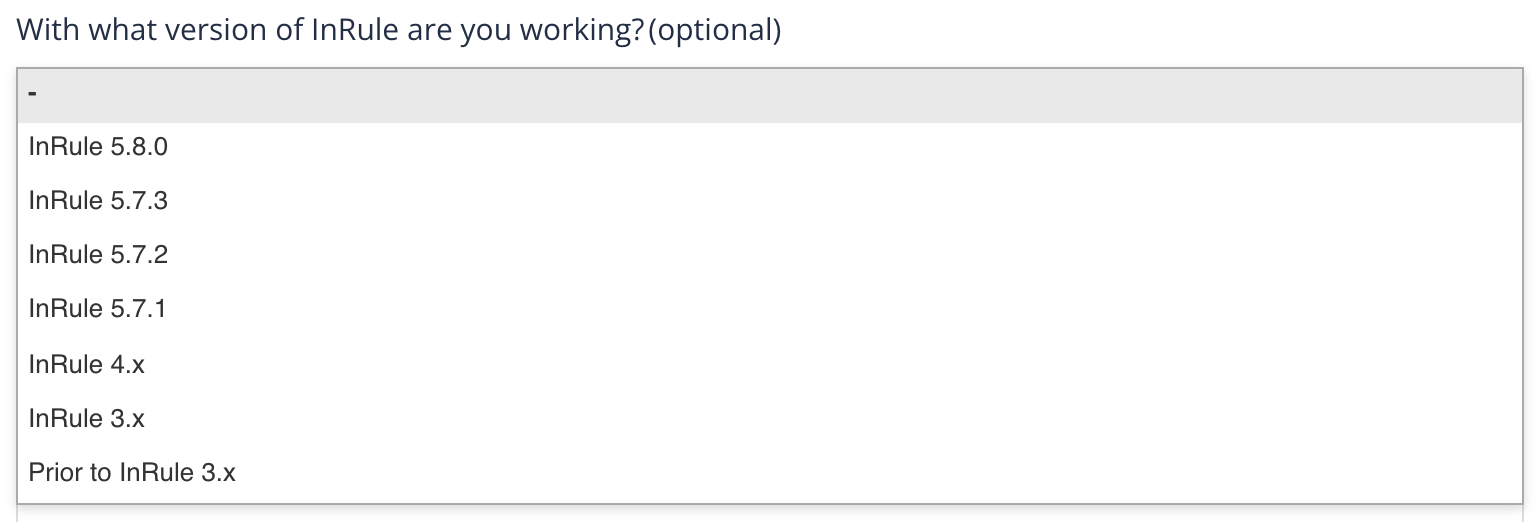Image resolution: width=1538 pixels, height=522 pixels.
Task: Click the InRule version question label
Action: (330, 30)
